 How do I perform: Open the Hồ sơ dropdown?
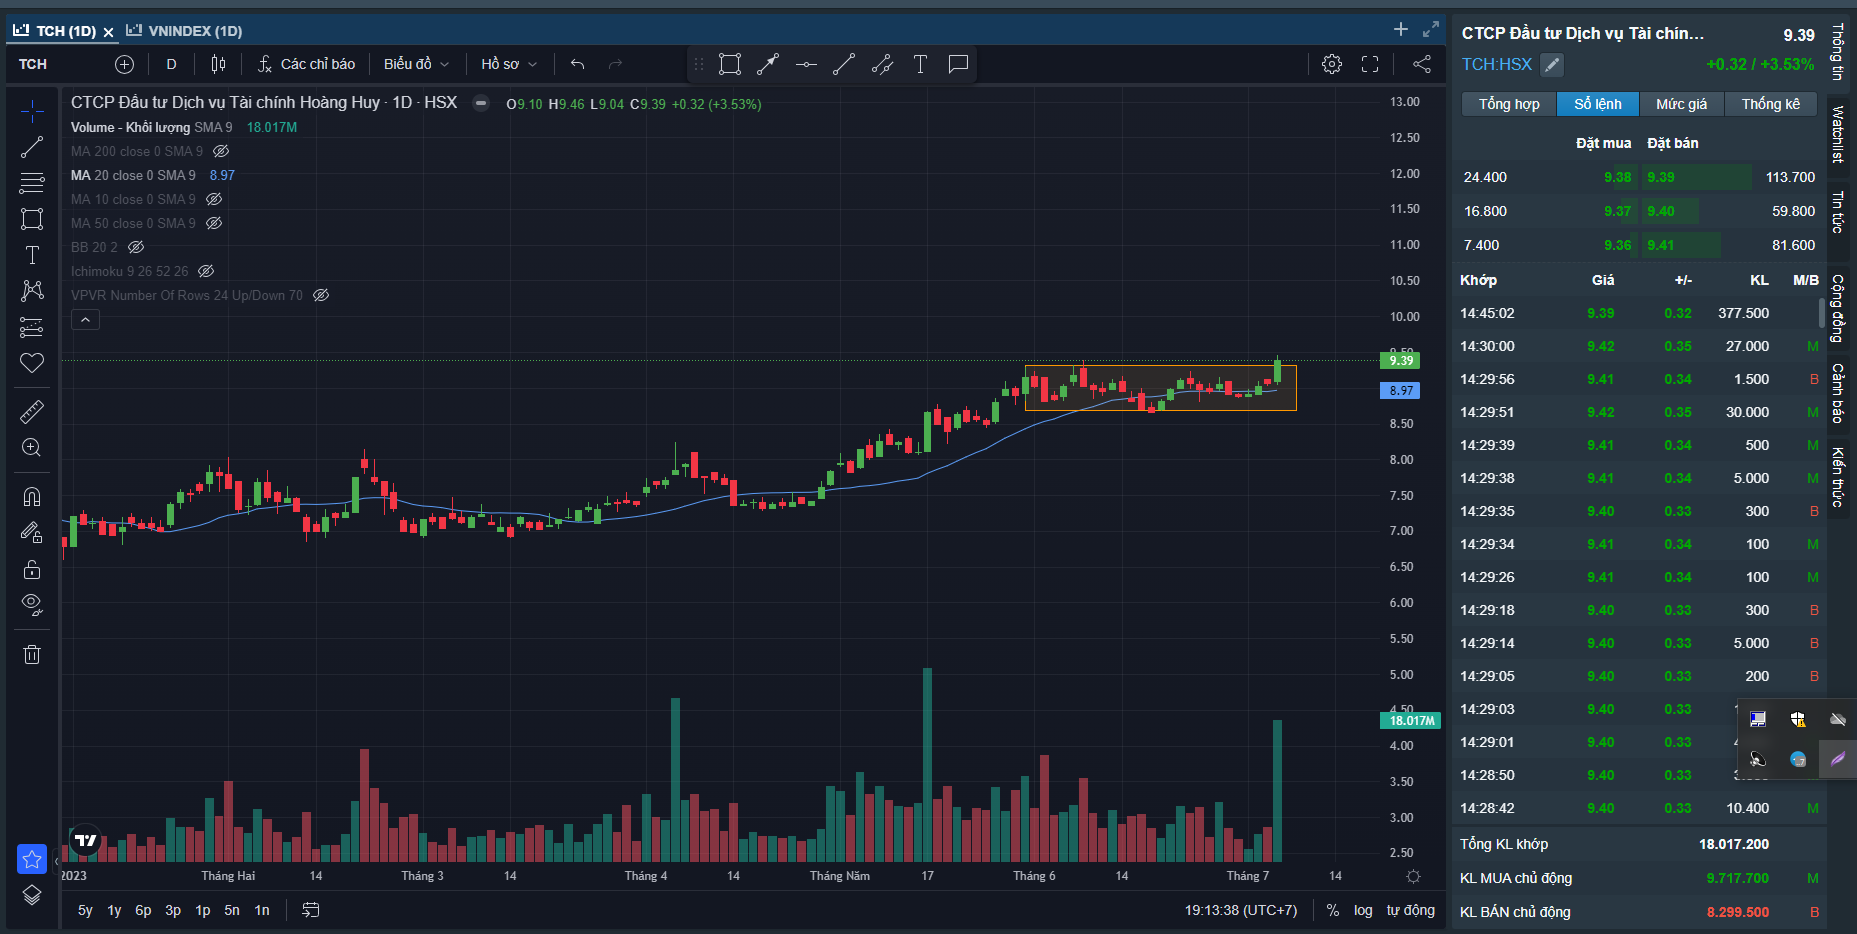point(508,64)
